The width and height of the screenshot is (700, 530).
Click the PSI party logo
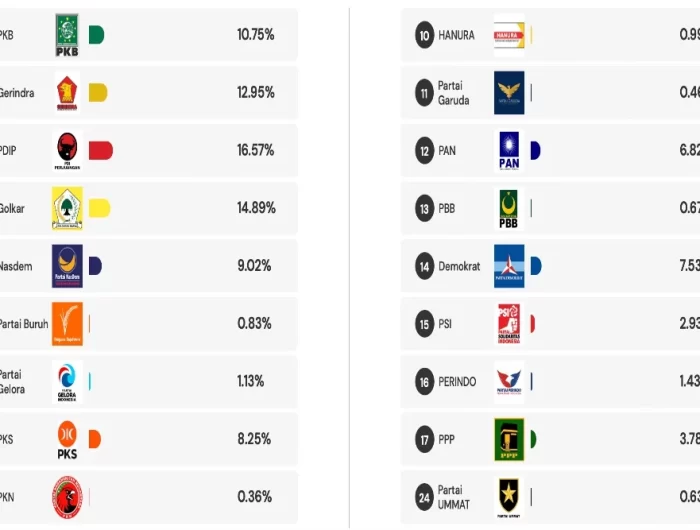tap(509, 324)
